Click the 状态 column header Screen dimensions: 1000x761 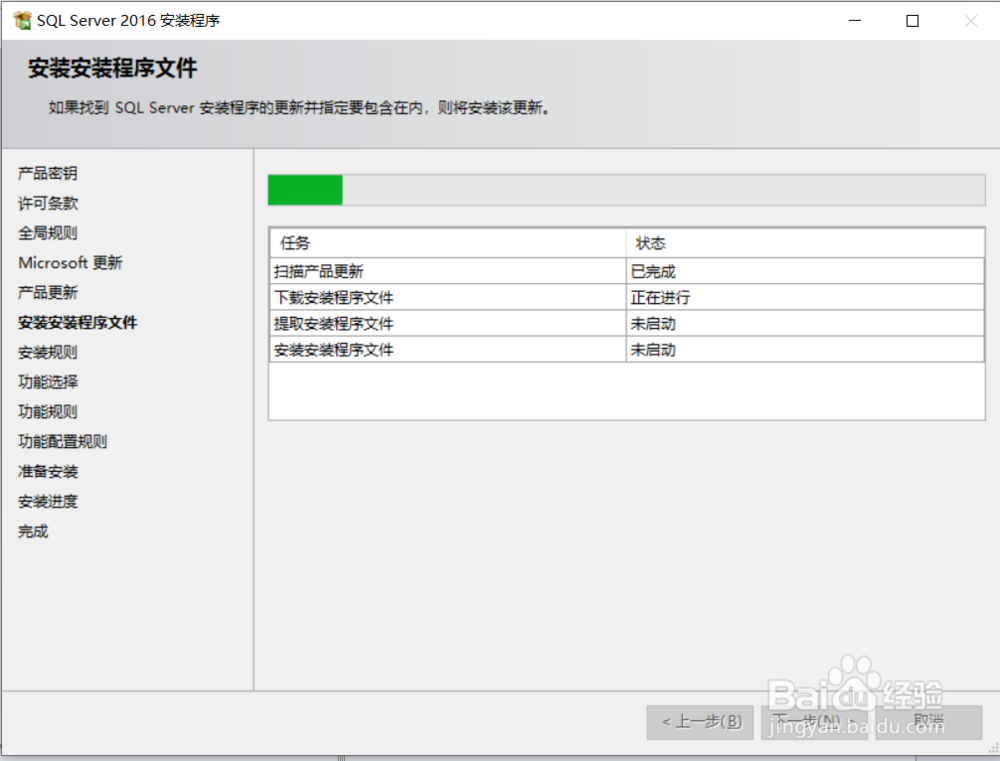[x=805, y=243]
